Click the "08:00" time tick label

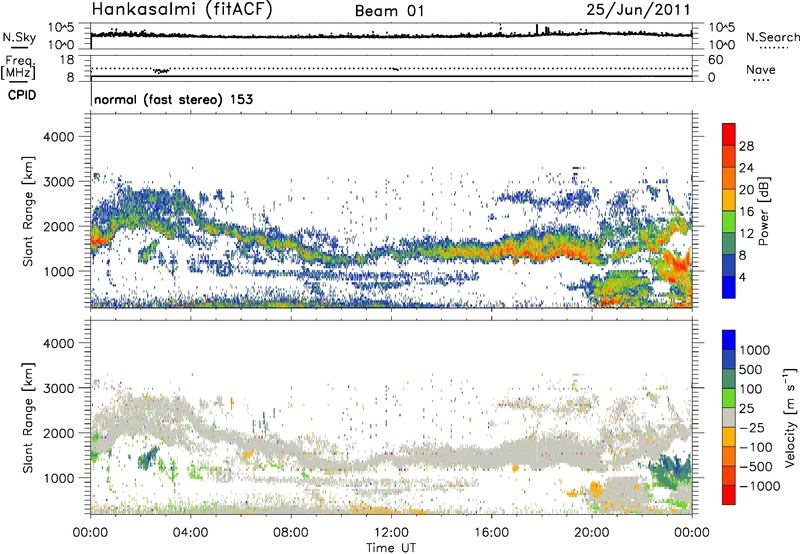[x=291, y=533]
